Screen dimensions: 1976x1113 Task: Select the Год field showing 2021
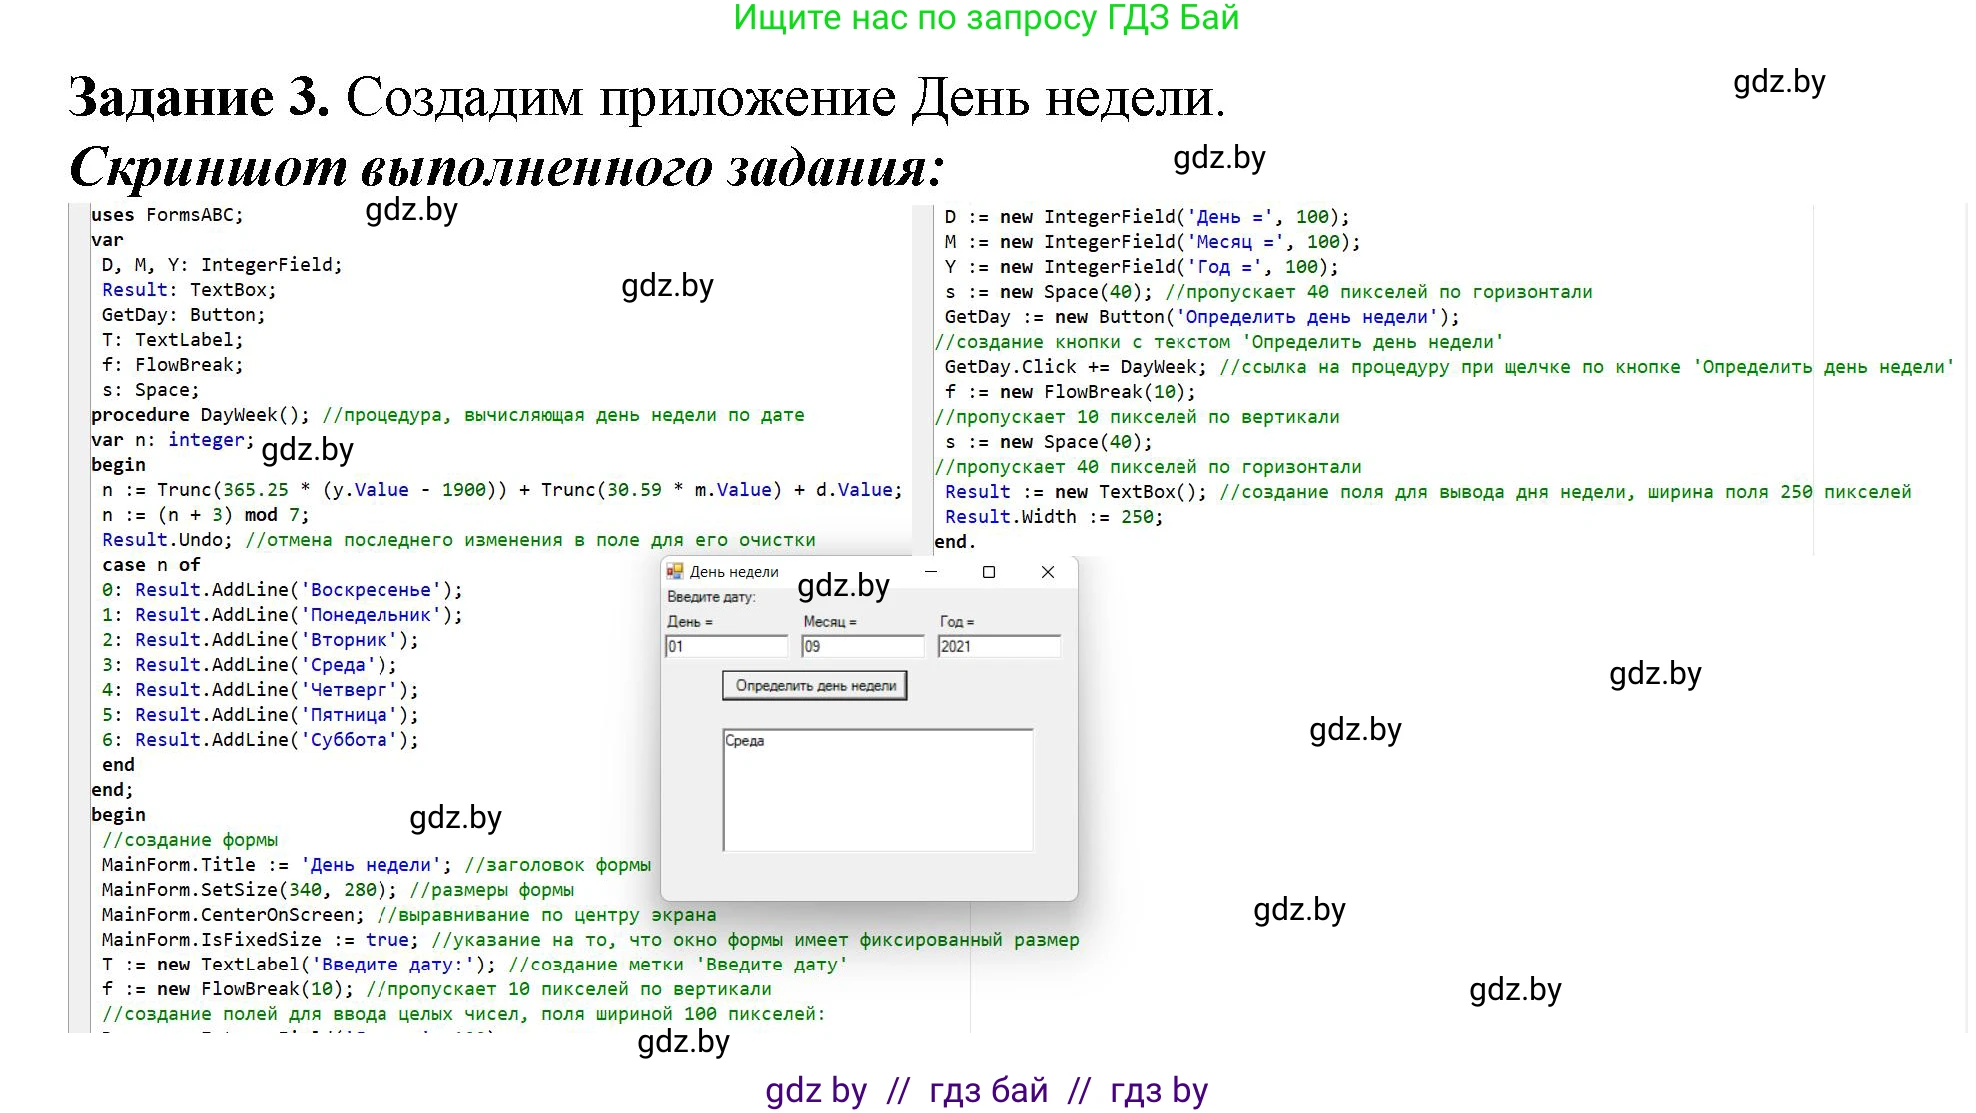pos(998,647)
